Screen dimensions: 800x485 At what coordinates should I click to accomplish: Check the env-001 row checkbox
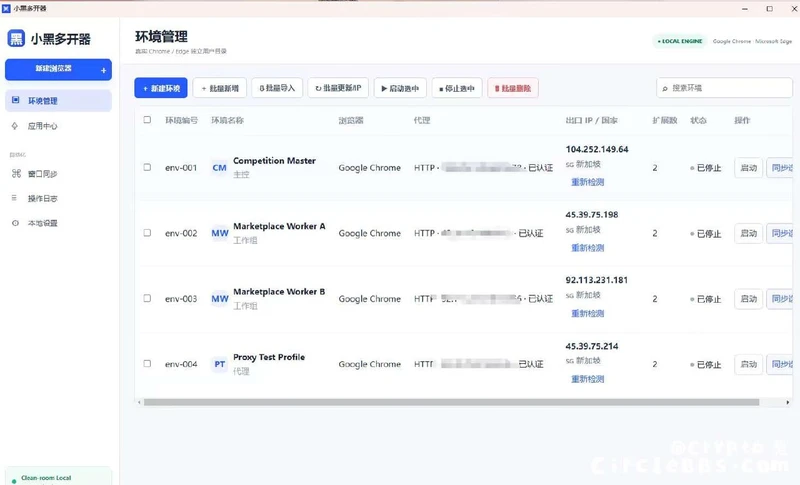147,167
